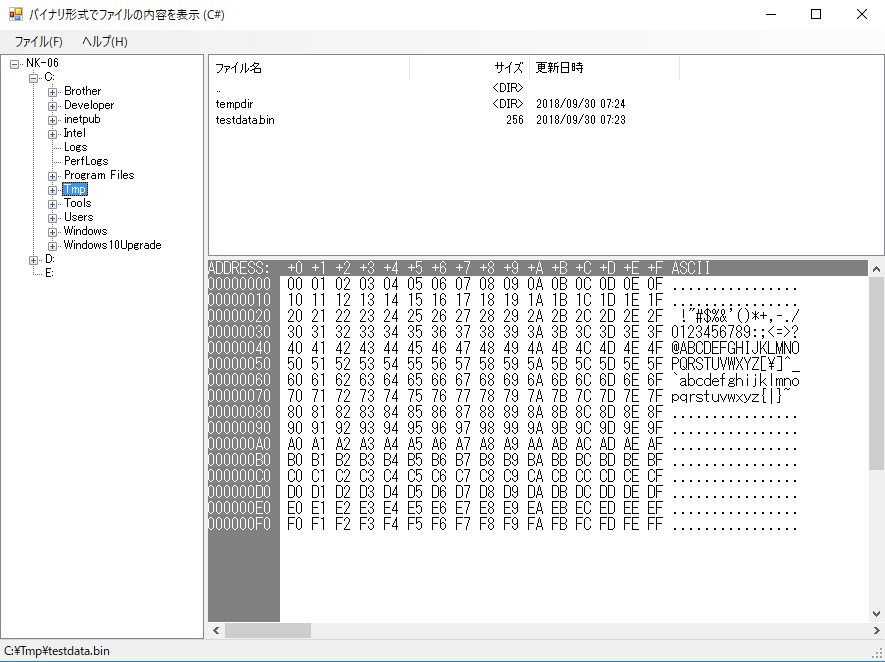The height and width of the screenshot is (662, 885).
Task: Click the vertical scrollbar thumb in hex view
Action: click(x=876, y=374)
